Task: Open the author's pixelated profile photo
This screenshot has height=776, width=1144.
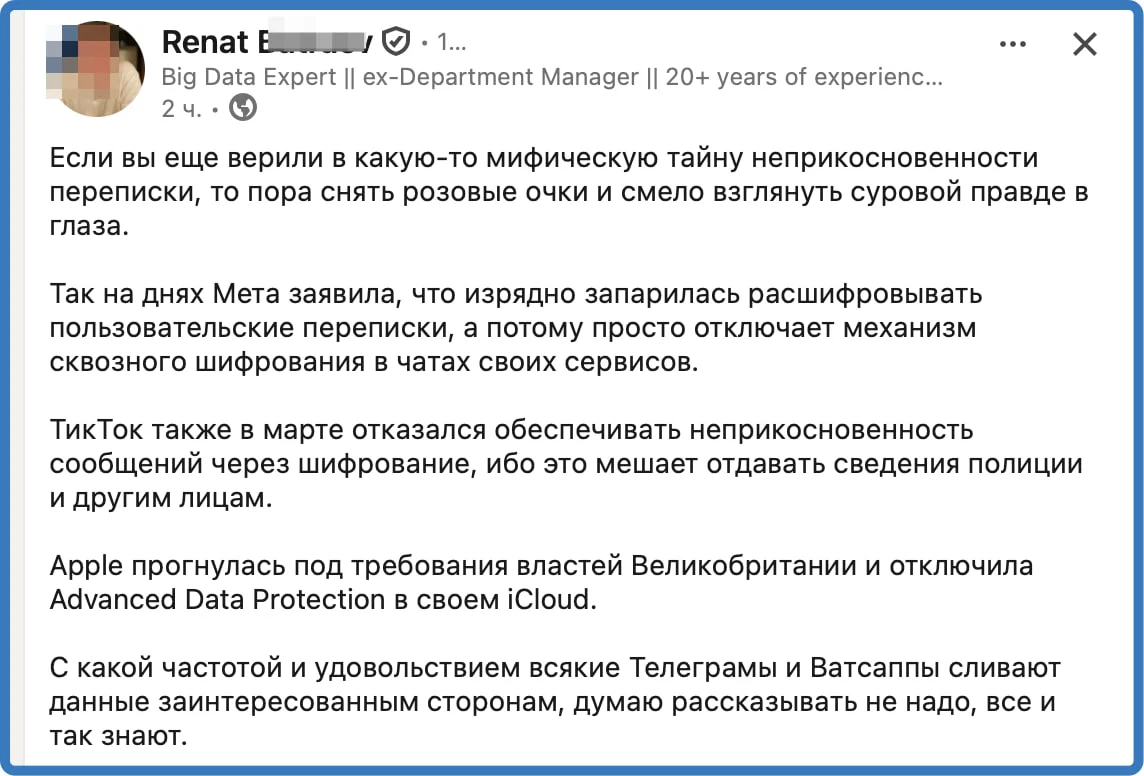Action: (96, 70)
